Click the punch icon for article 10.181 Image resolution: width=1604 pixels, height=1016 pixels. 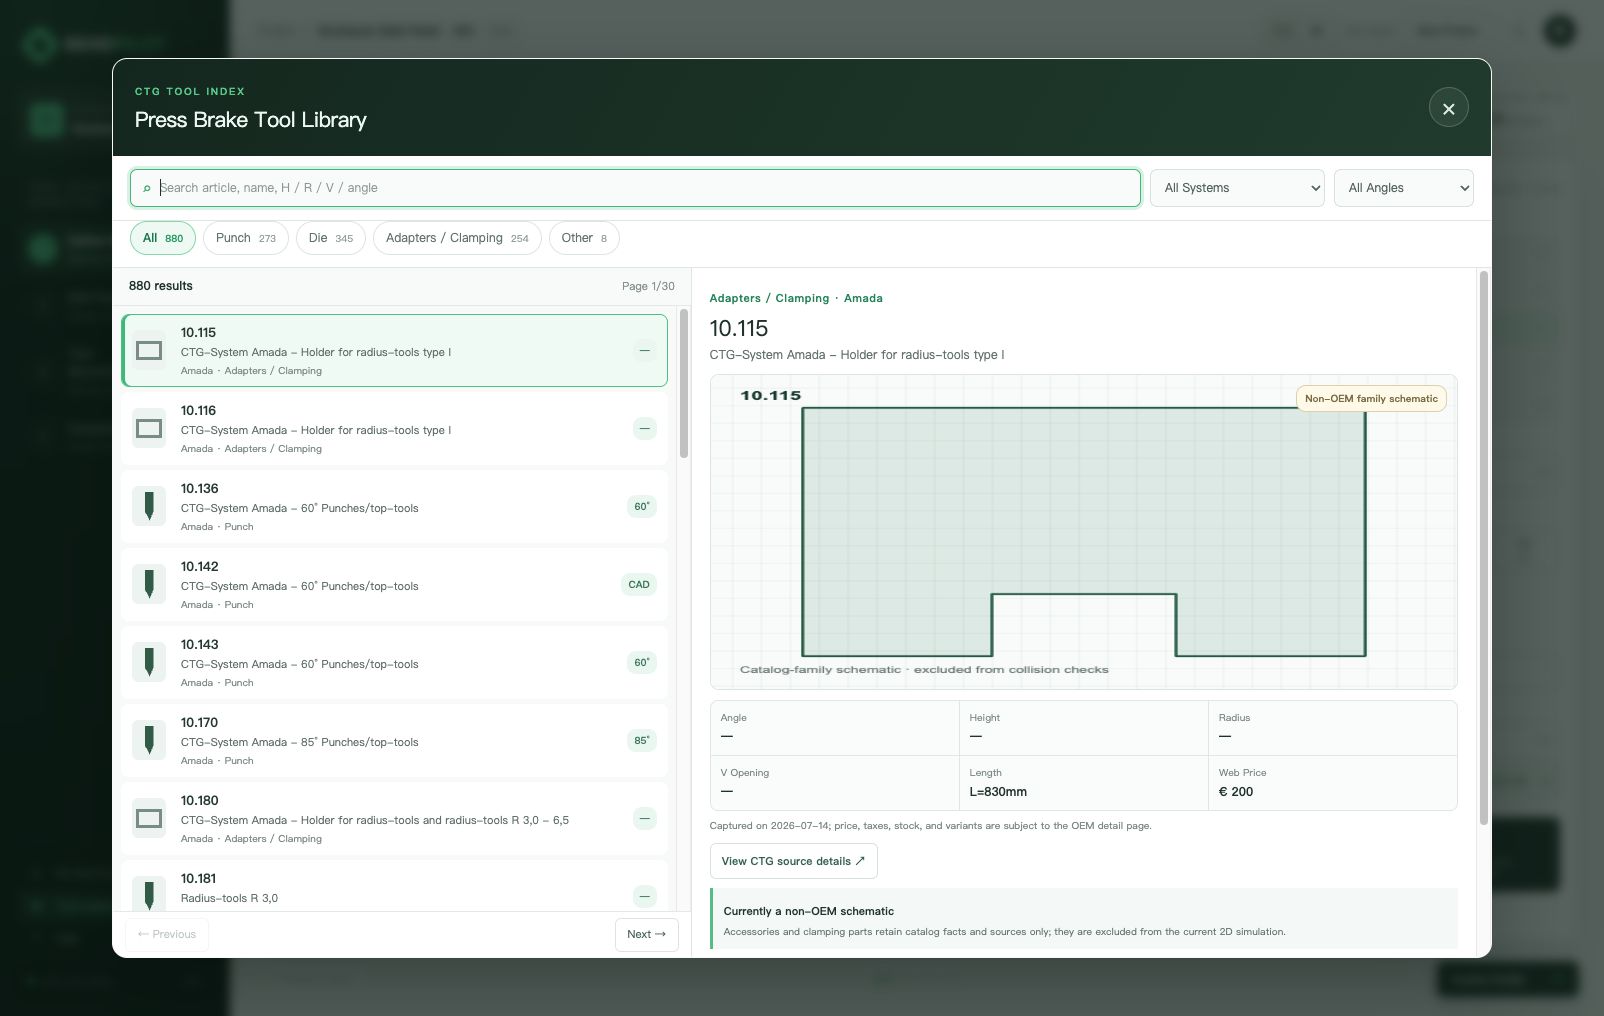149,894
